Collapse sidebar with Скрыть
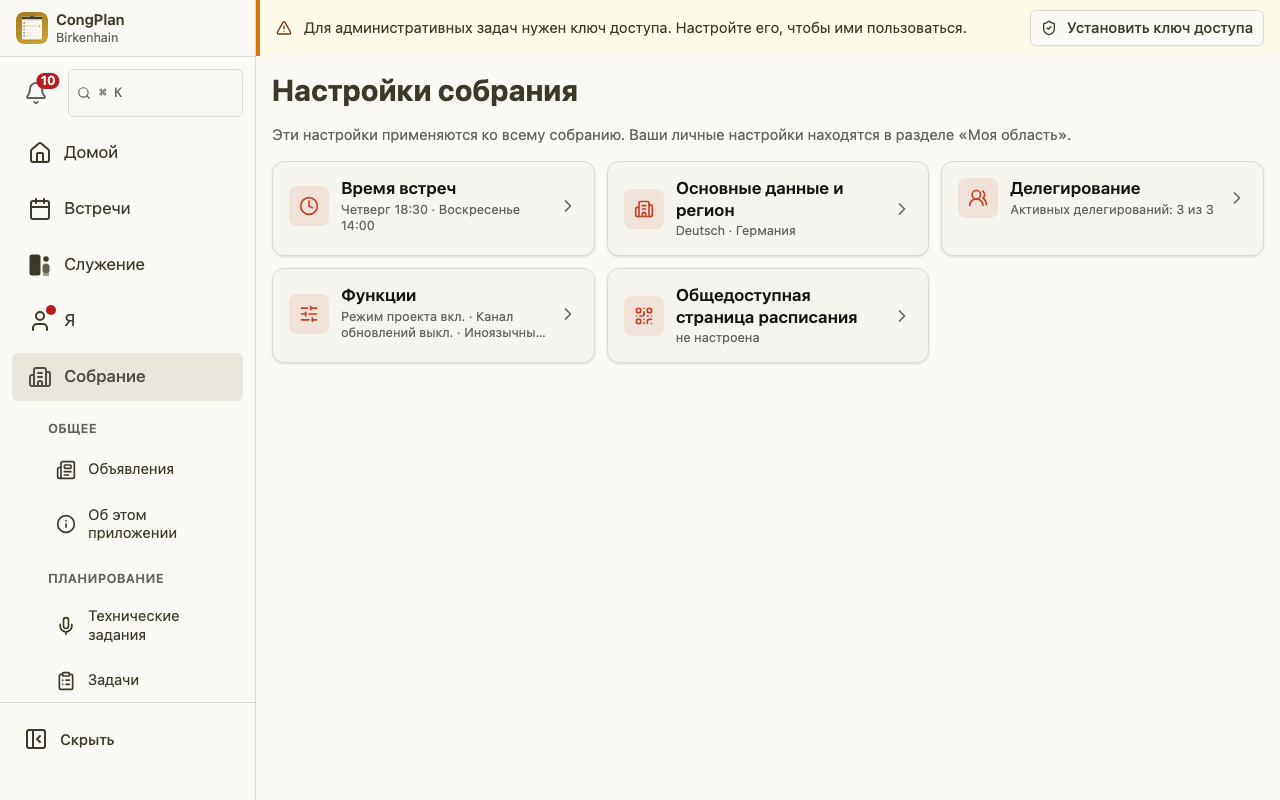Image resolution: width=1280 pixels, height=800 pixels. click(127, 740)
